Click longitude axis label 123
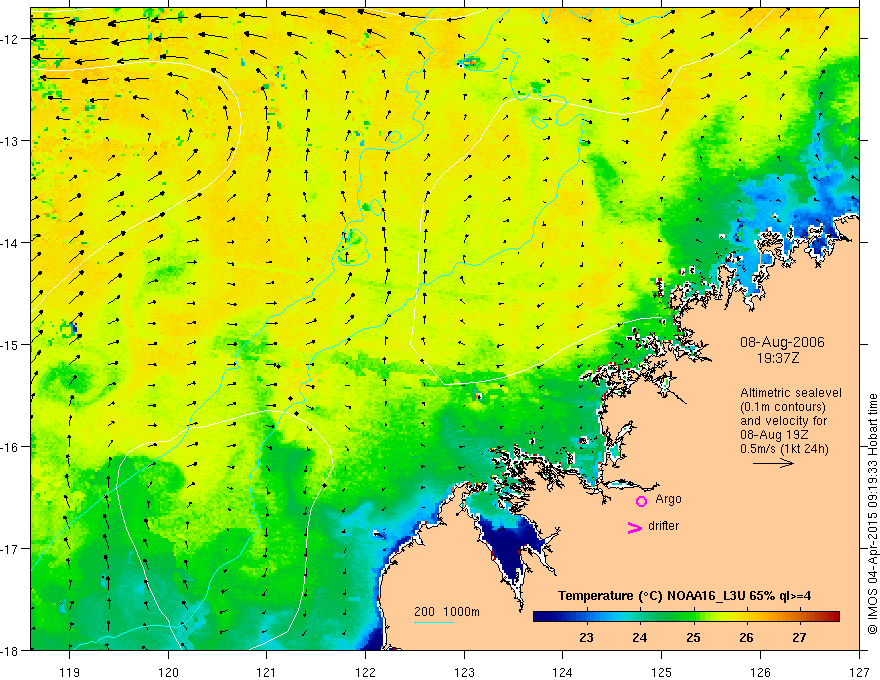Viewport: 880px width, 680px height. 464,672
